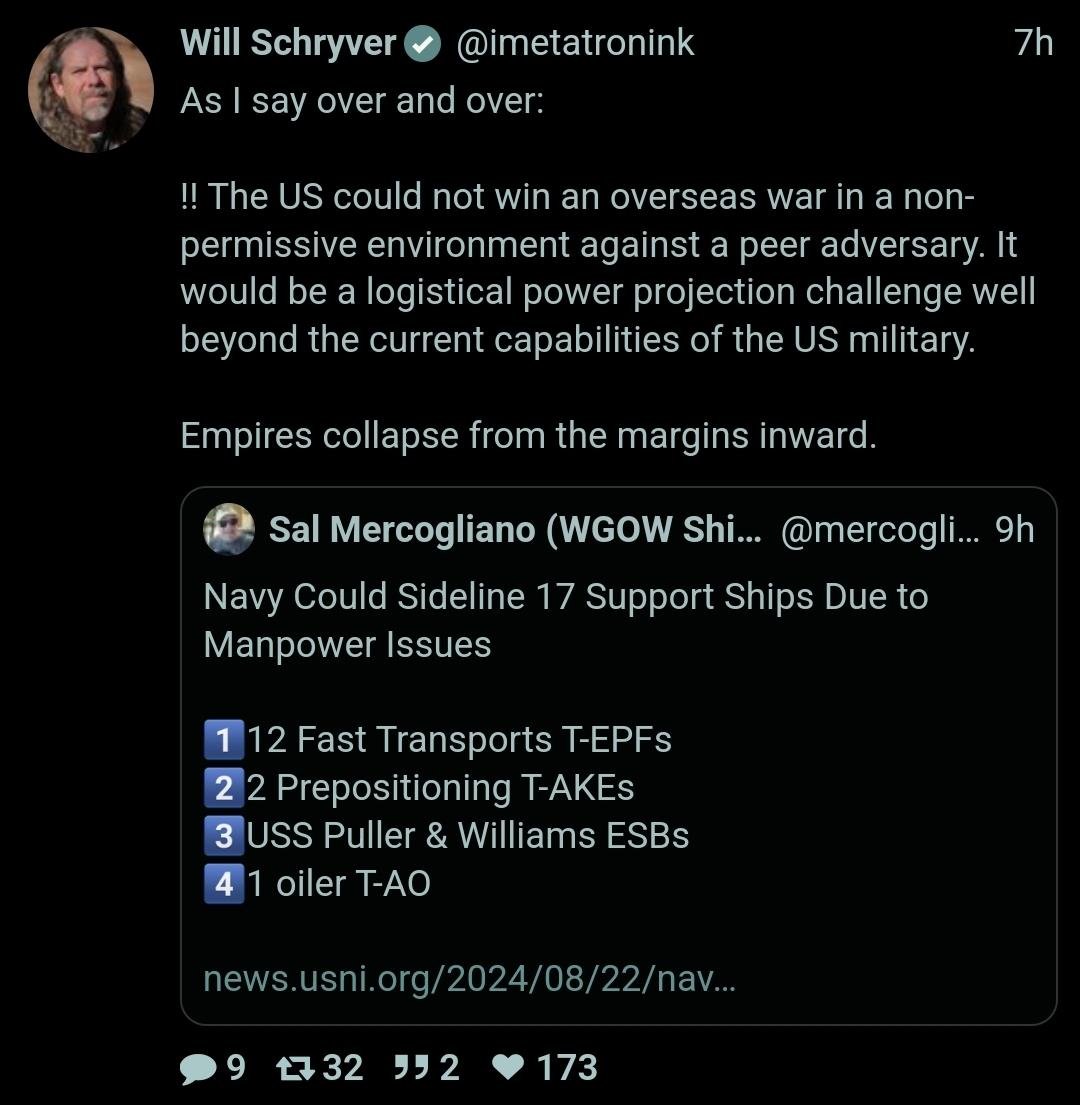Open the news.usni.org article link
1080x1105 pixels.
tap(469, 978)
